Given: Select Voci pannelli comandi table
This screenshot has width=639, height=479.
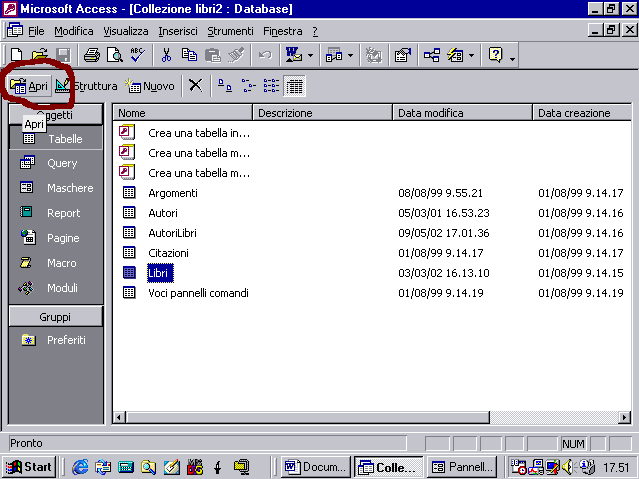Looking at the screenshot, I should pyautogui.click(x=198, y=293).
